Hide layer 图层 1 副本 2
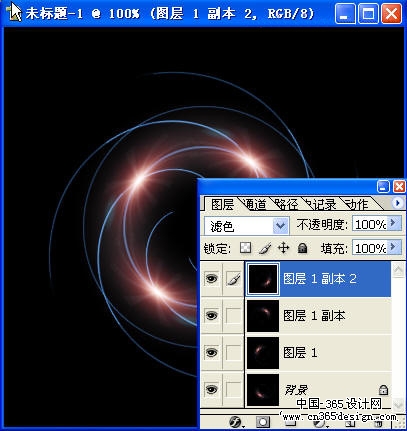The height and width of the screenshot is (431, 407). 211,278
